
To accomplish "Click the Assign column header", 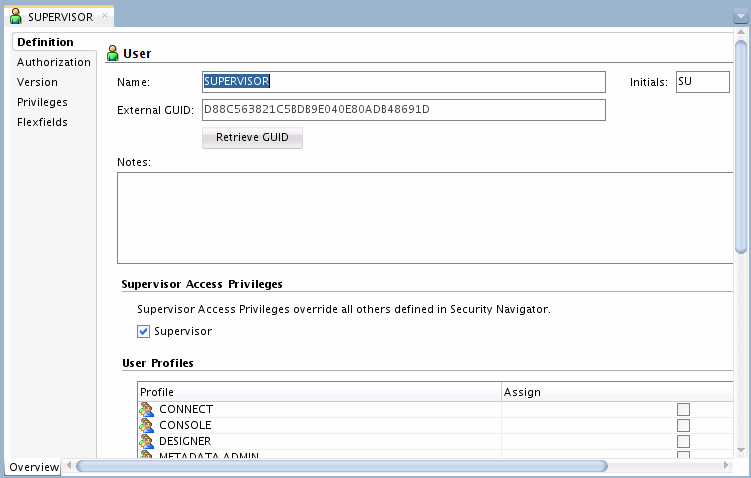I will [617, 392].
